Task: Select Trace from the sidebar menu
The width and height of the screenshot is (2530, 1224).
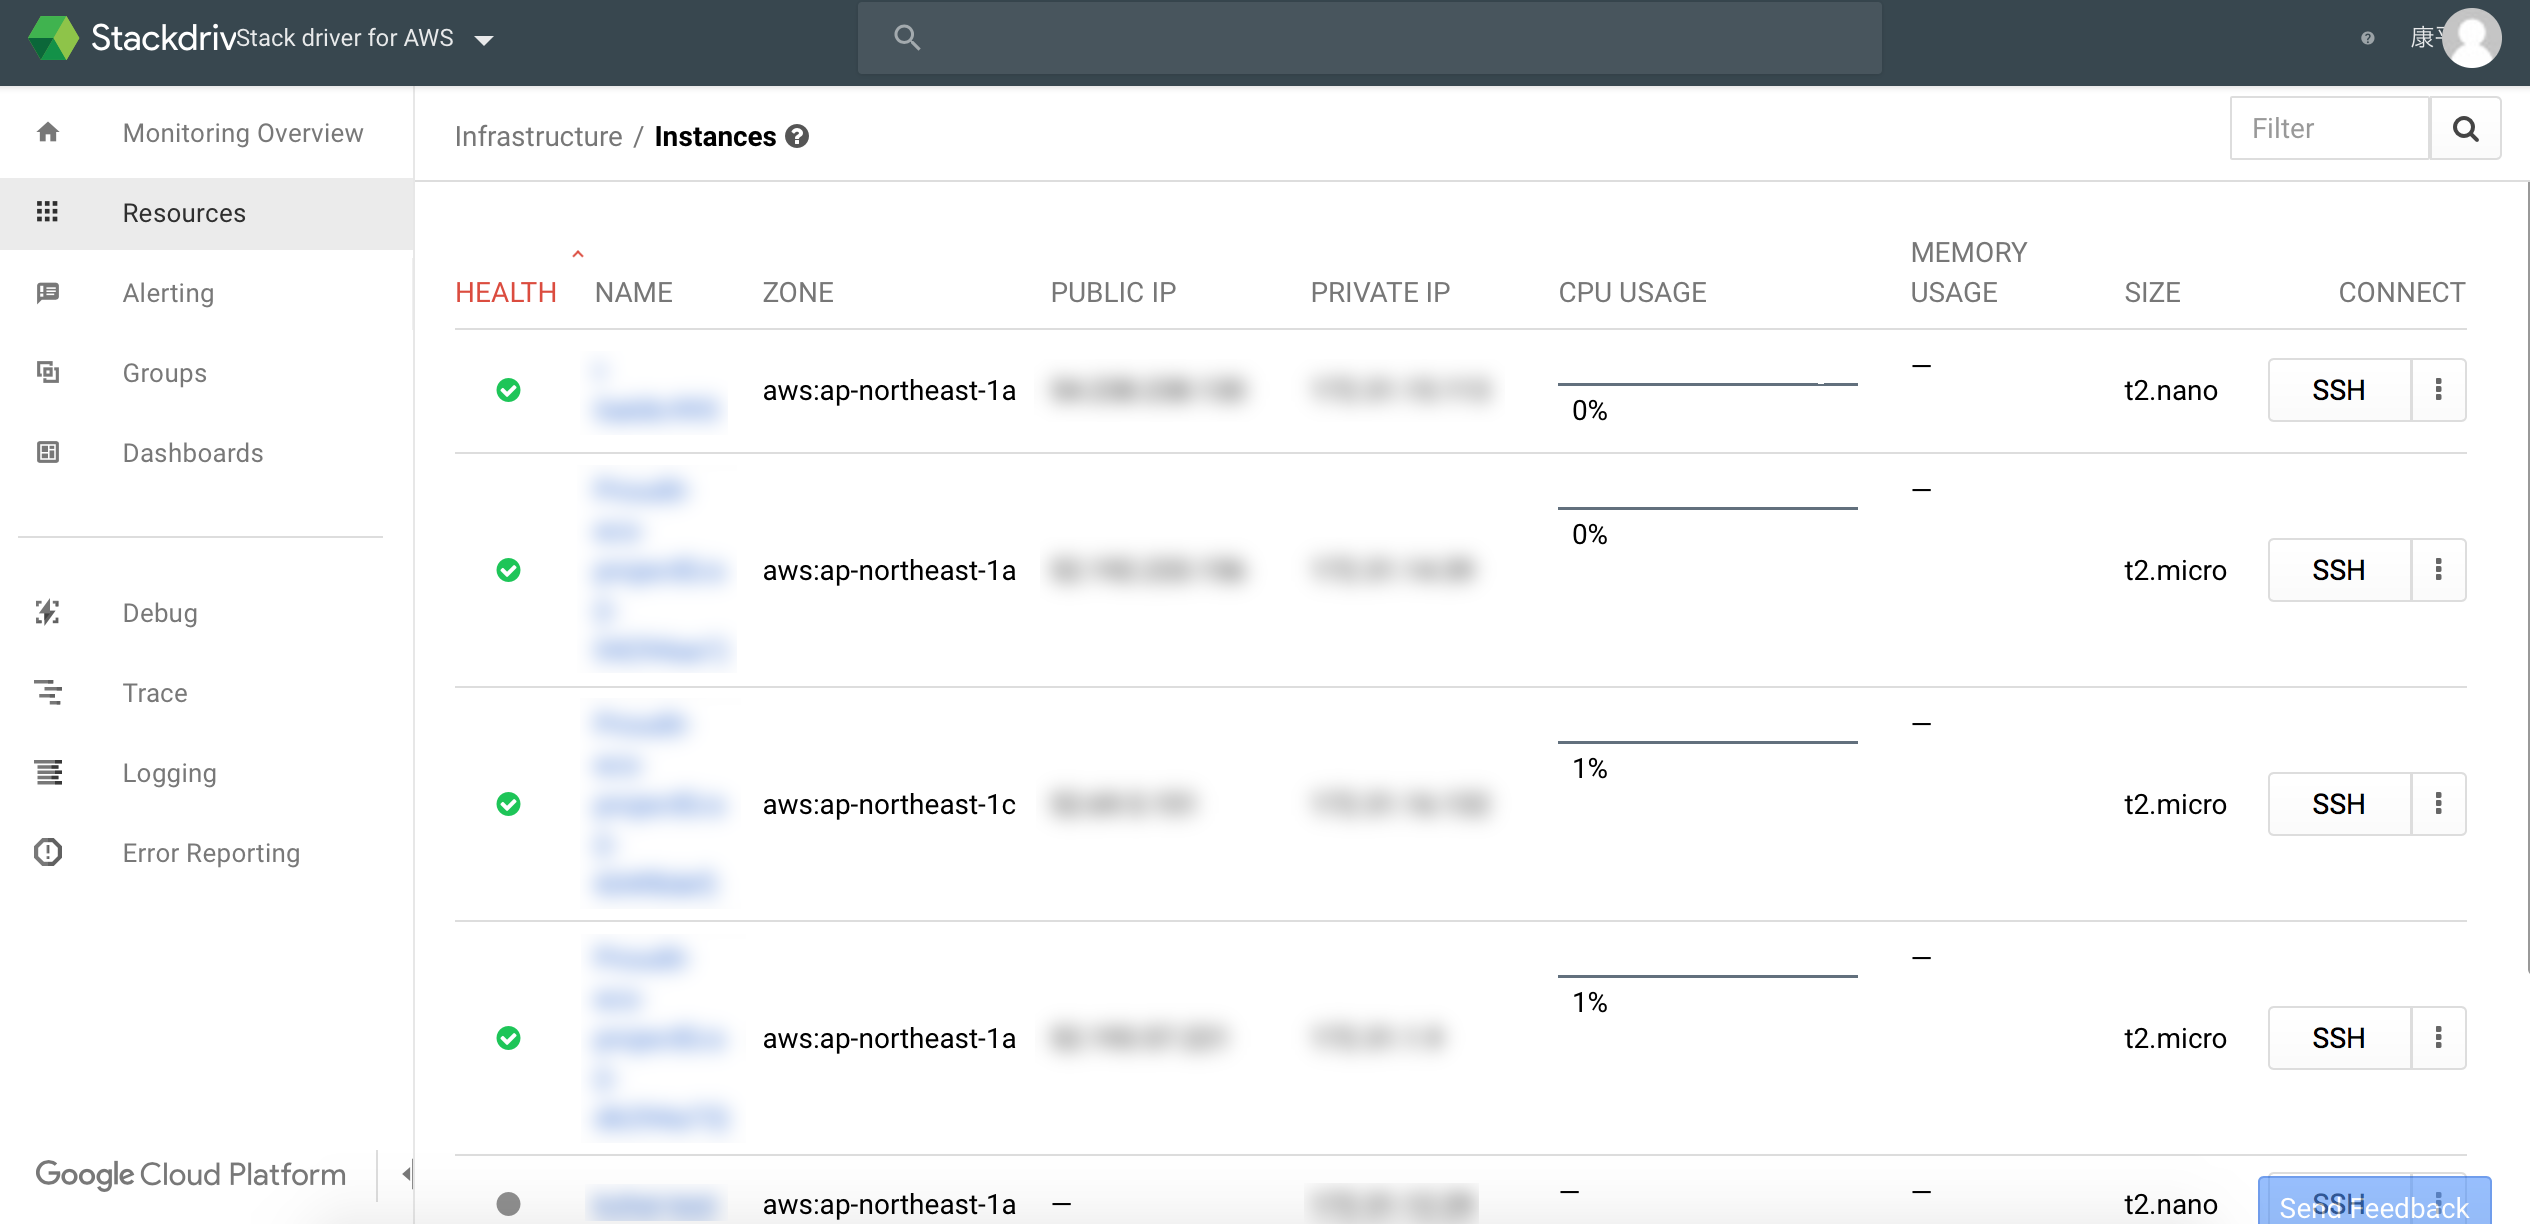Action: [x=47, y=692]
